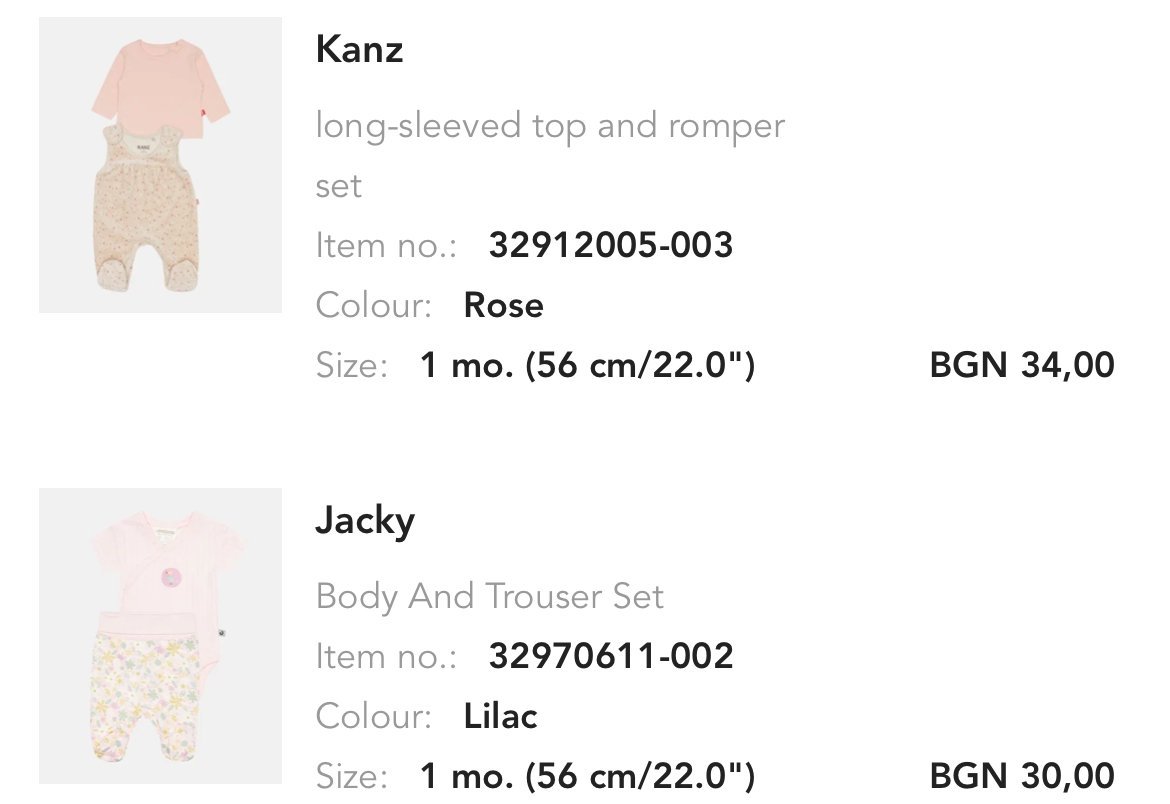1170x804 pixels.
Task: Click the Rose colour value
Action: coord(504,305)
